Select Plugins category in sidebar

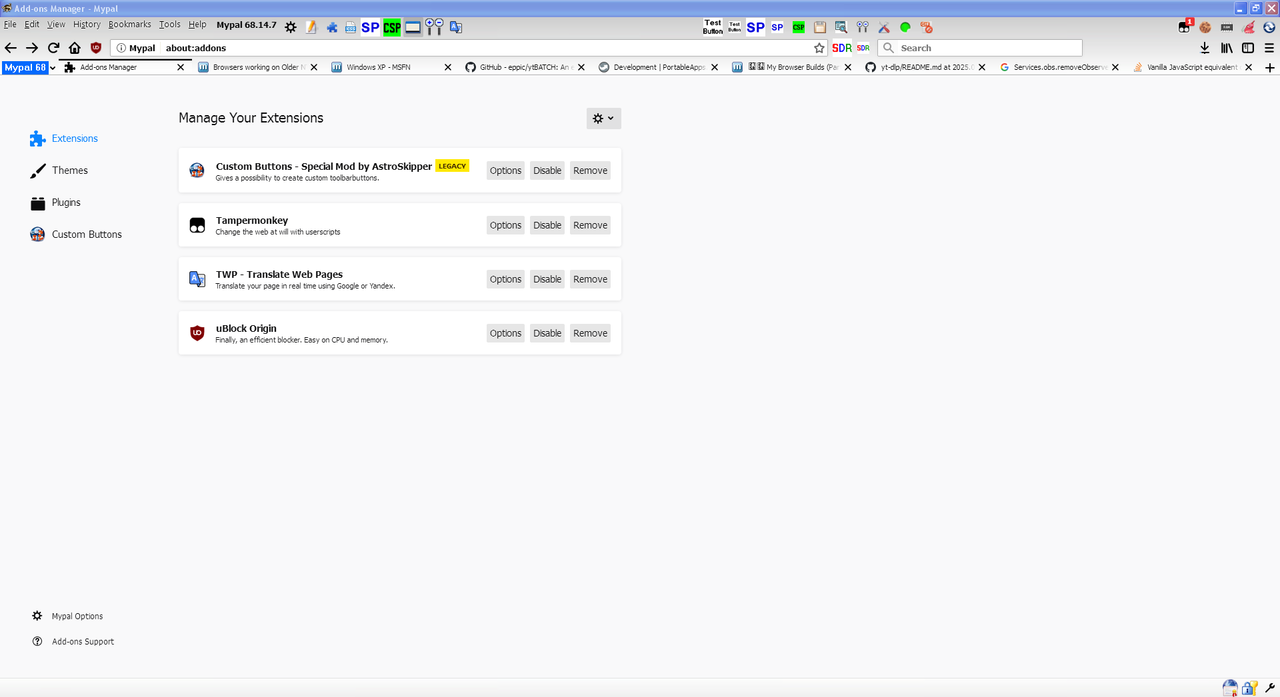click(x=55, y=203)
